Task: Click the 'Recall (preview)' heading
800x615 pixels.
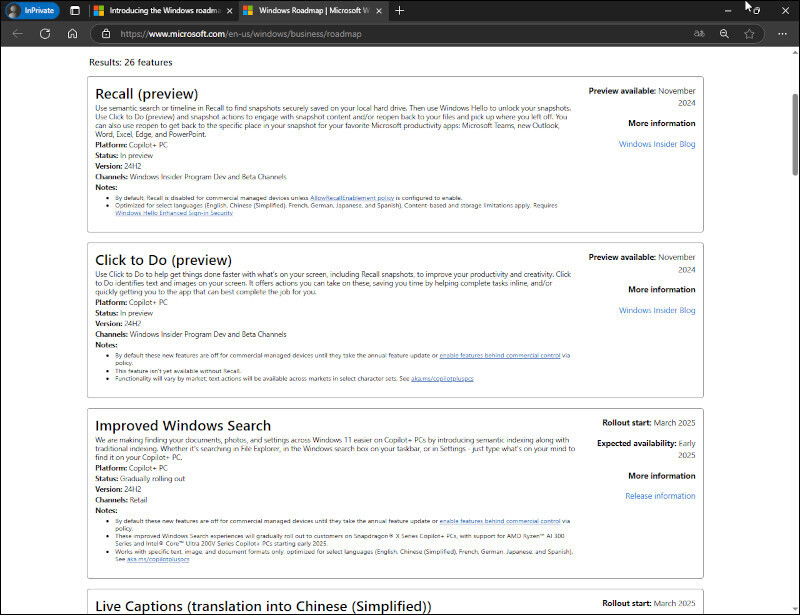Action: click(146, 94)
